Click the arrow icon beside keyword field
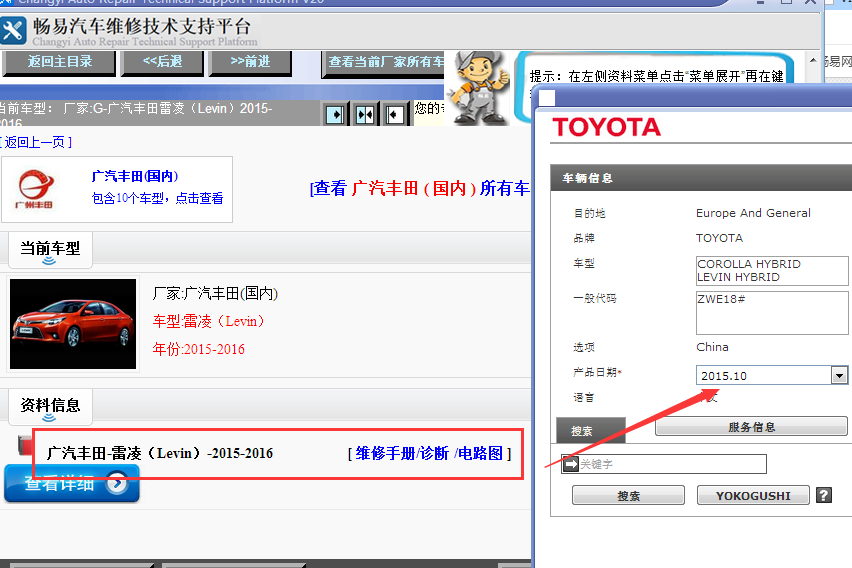Screen dimensions: 852x568 [x=571, y=464]
